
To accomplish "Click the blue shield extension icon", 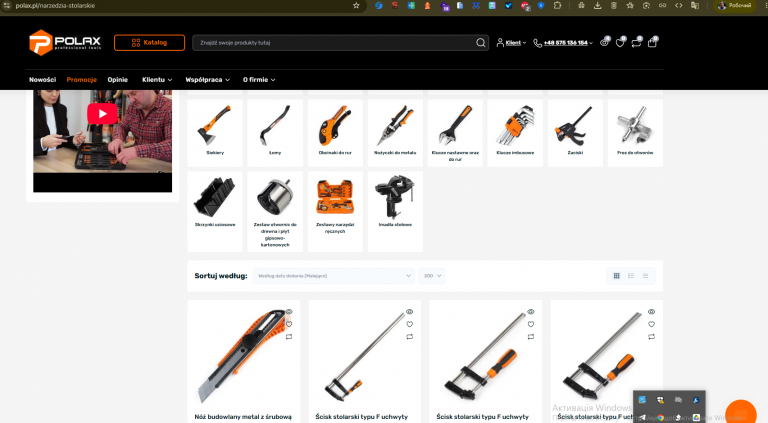I will coord(541,5).
